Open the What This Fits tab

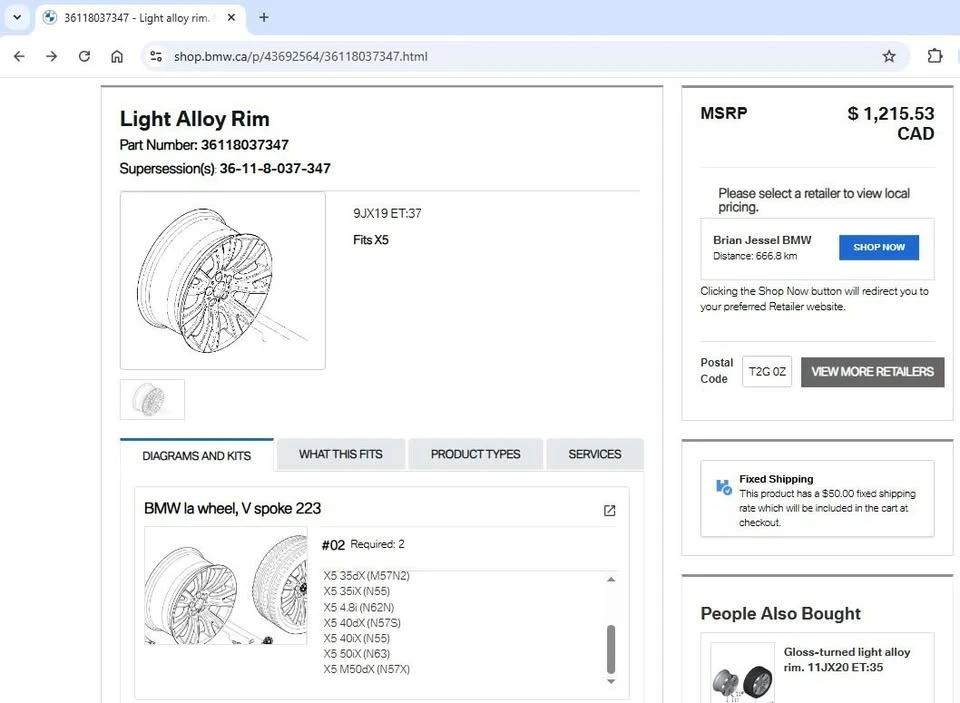click(340, 454)
